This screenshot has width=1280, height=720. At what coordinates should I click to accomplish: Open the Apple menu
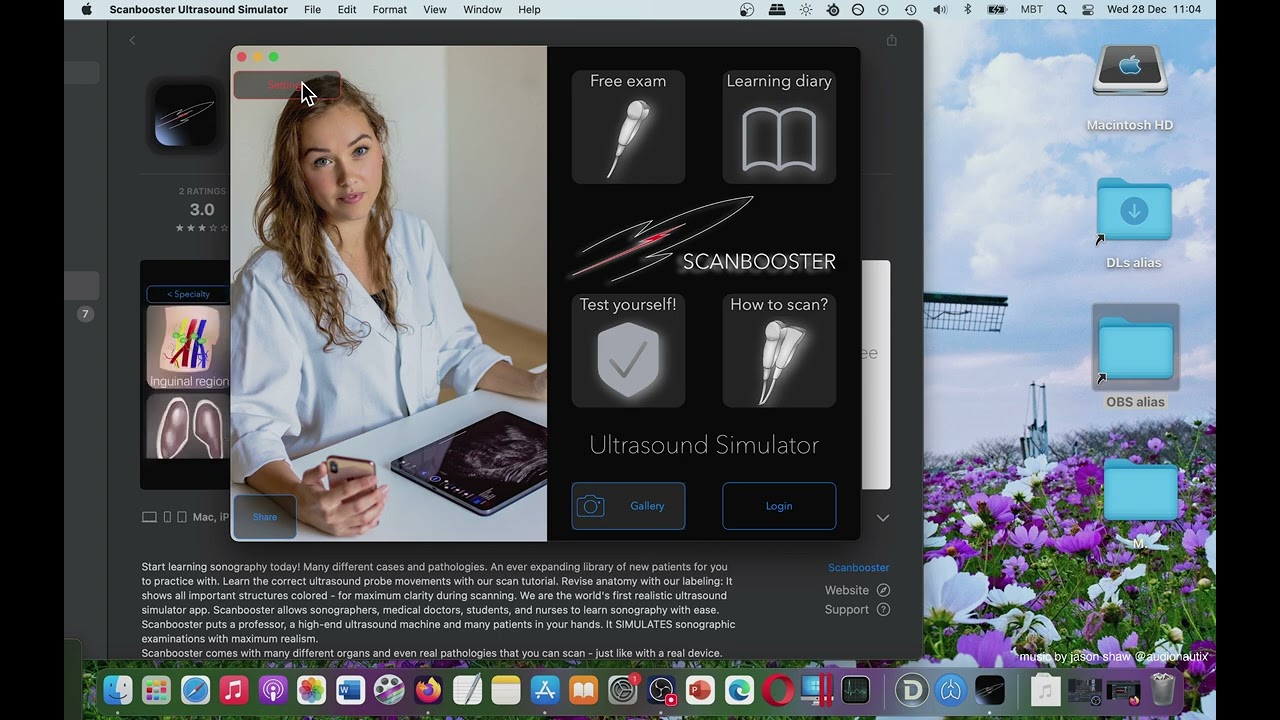coord(86,10)
